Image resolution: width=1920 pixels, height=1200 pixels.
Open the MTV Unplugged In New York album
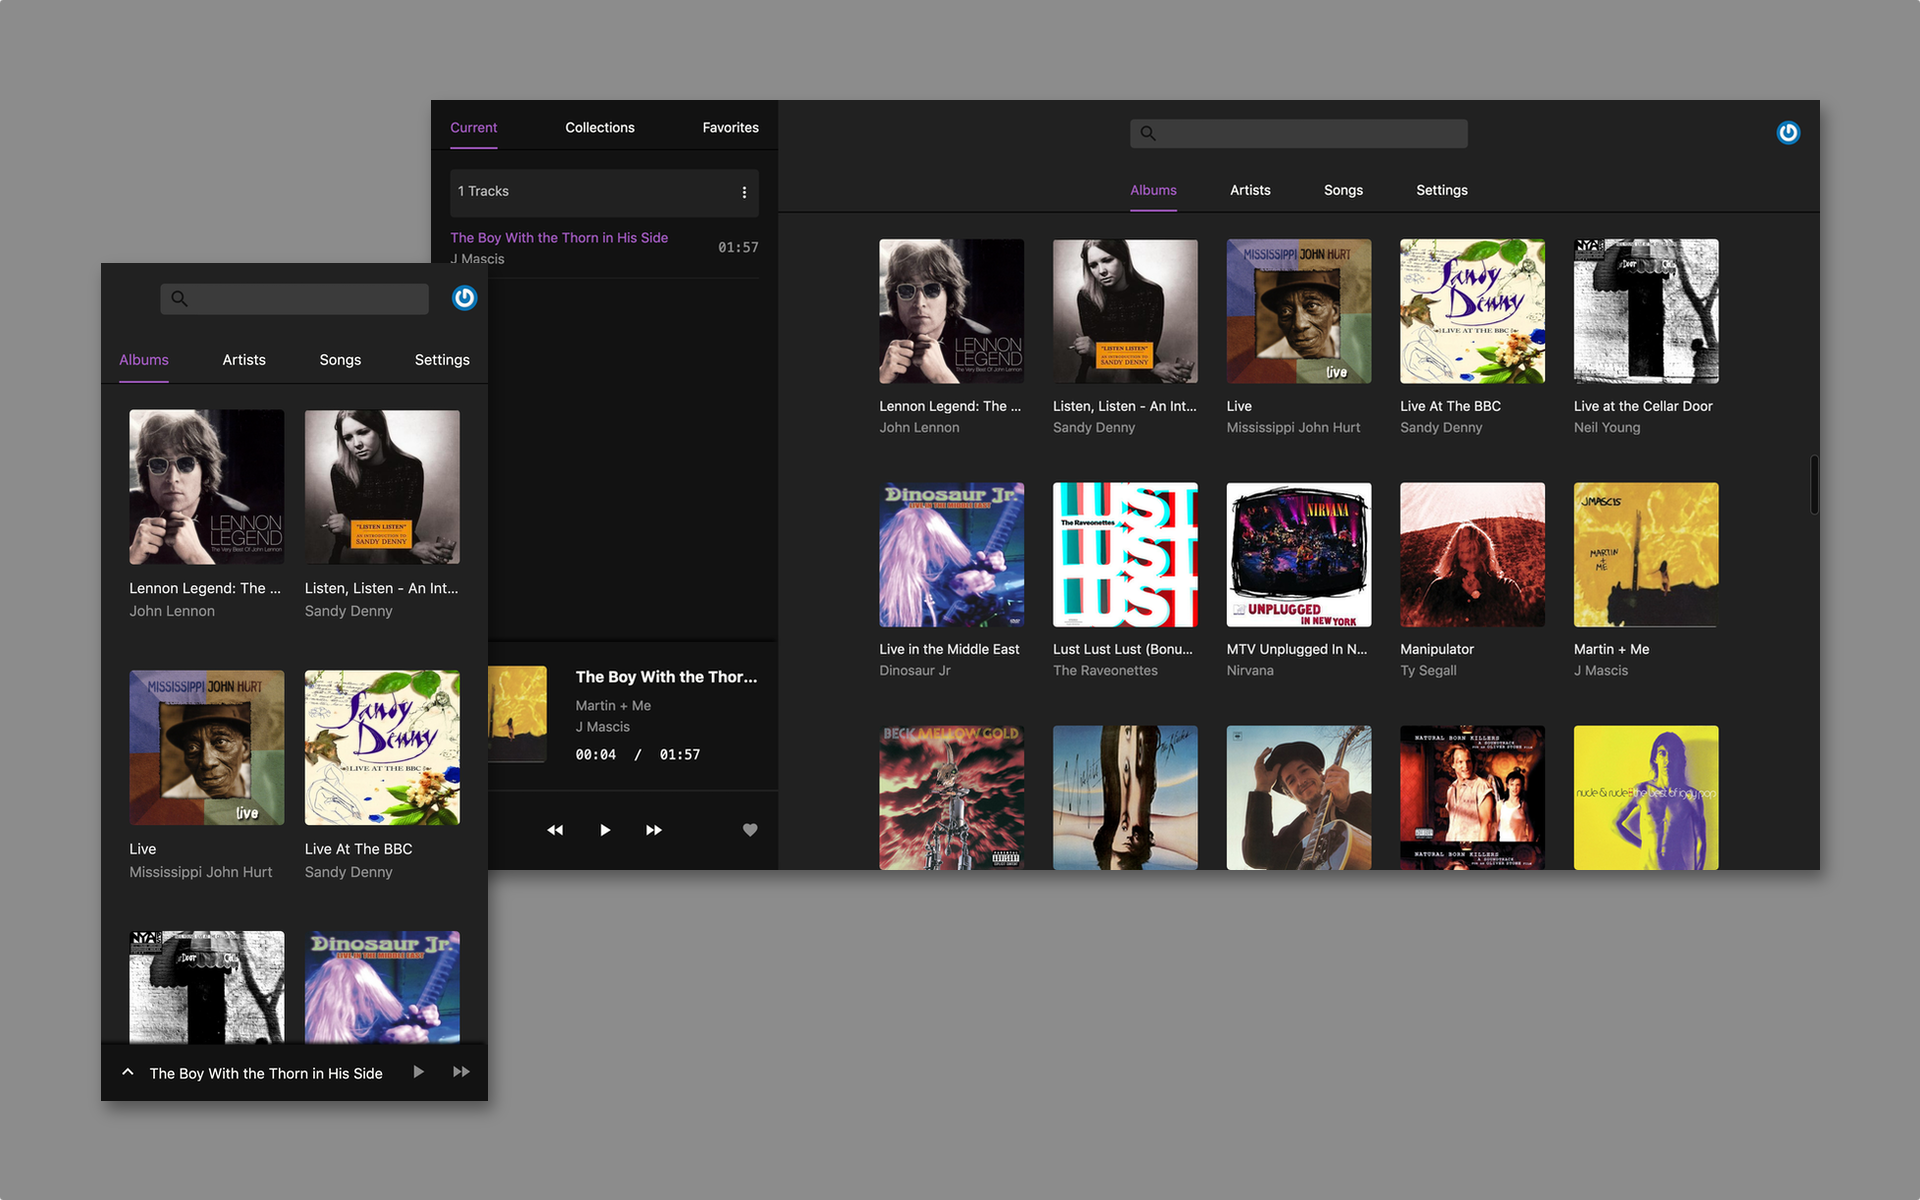click(1298, 556)
